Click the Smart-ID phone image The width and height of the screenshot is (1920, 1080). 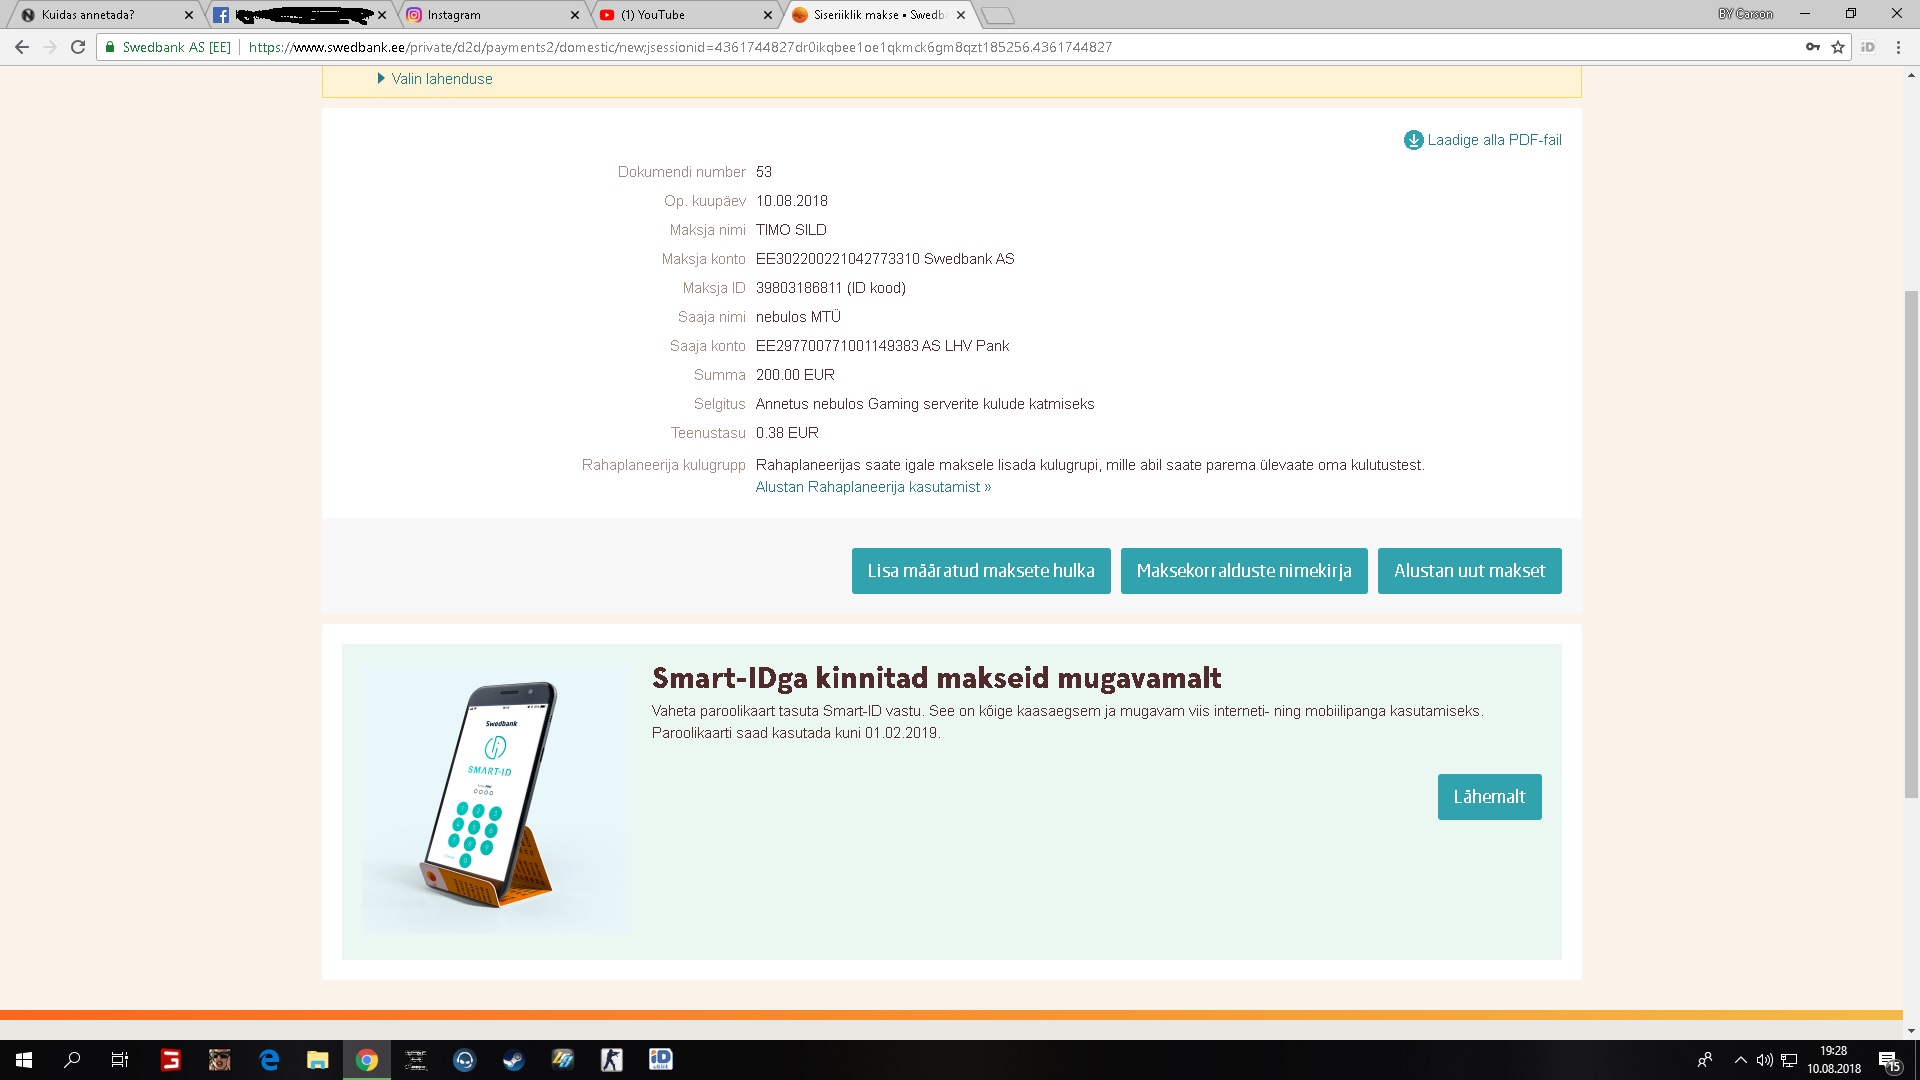(496, 798)
